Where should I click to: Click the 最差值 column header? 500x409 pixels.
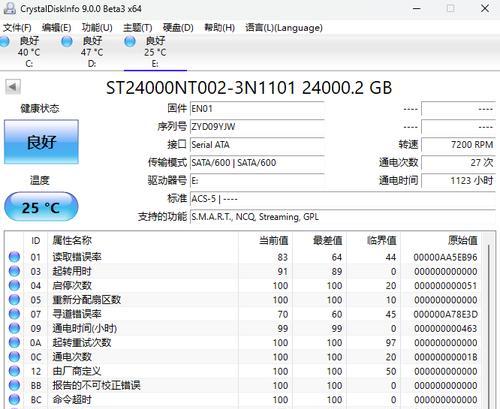pyautogui.click(x=319, y=240)
